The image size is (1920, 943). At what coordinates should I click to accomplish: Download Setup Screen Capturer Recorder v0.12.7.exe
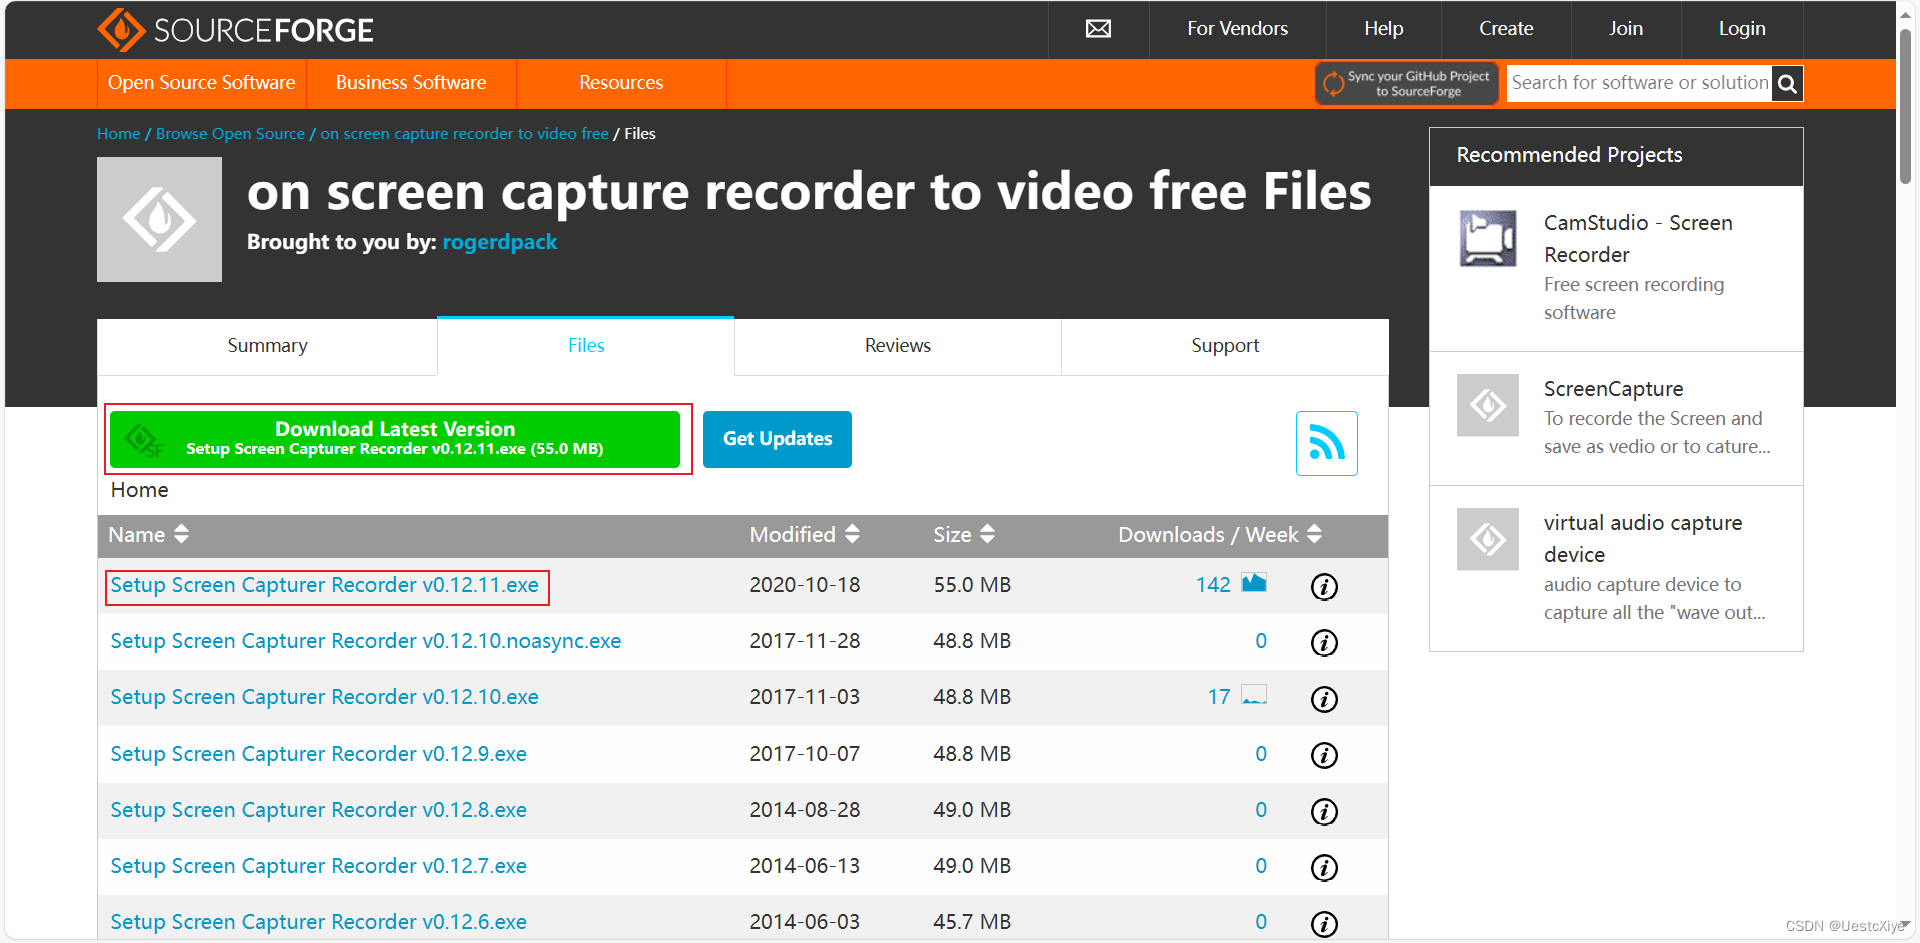coord(318,866)
